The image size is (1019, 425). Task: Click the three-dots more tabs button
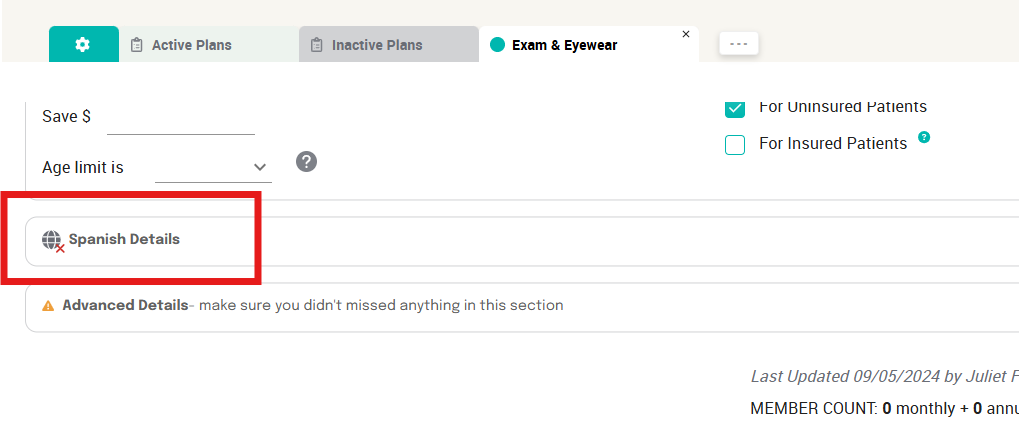[x=739, y=44]
